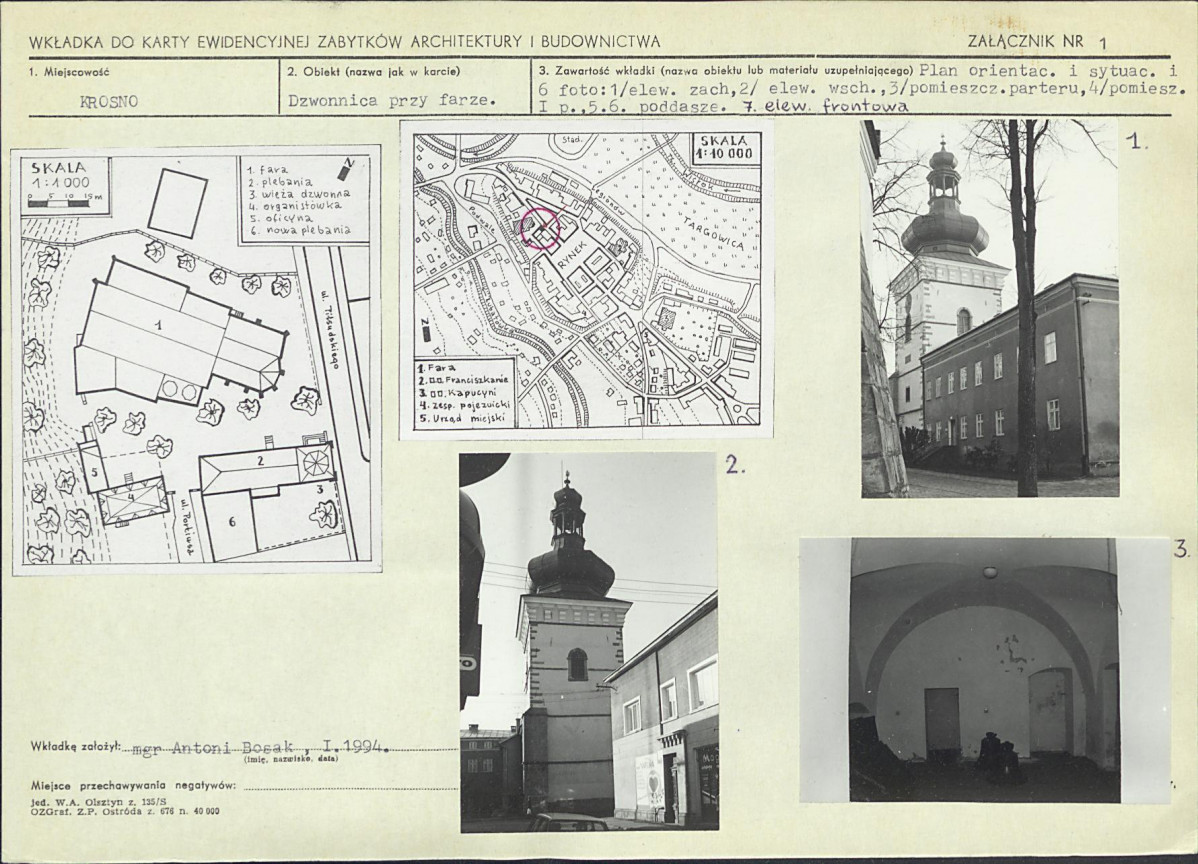Click photo 1 of west elevation tower
The image size is (1198, 864).
(x=990, y=309)
